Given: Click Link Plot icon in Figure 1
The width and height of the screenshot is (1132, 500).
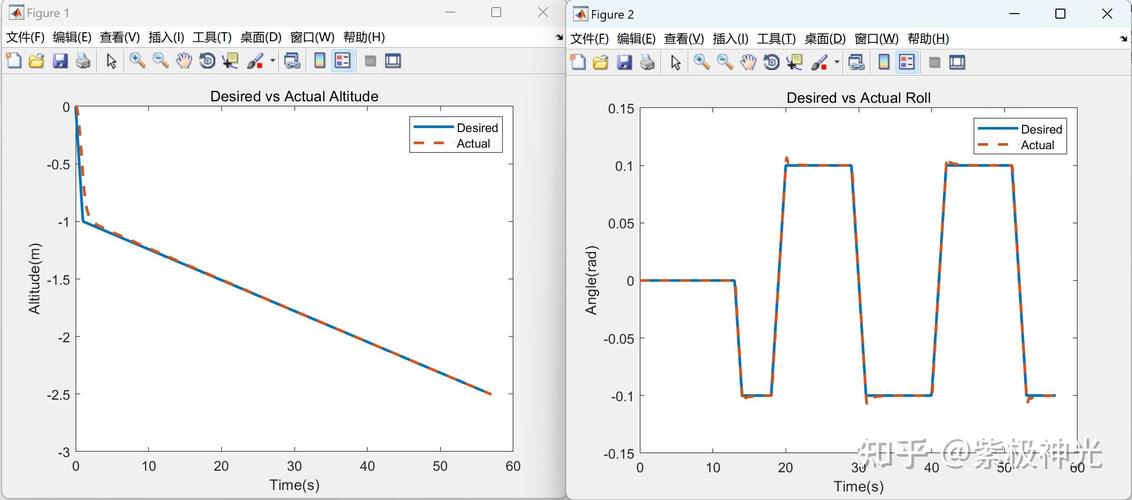Looking at the screenshot, I should (292, 61).
